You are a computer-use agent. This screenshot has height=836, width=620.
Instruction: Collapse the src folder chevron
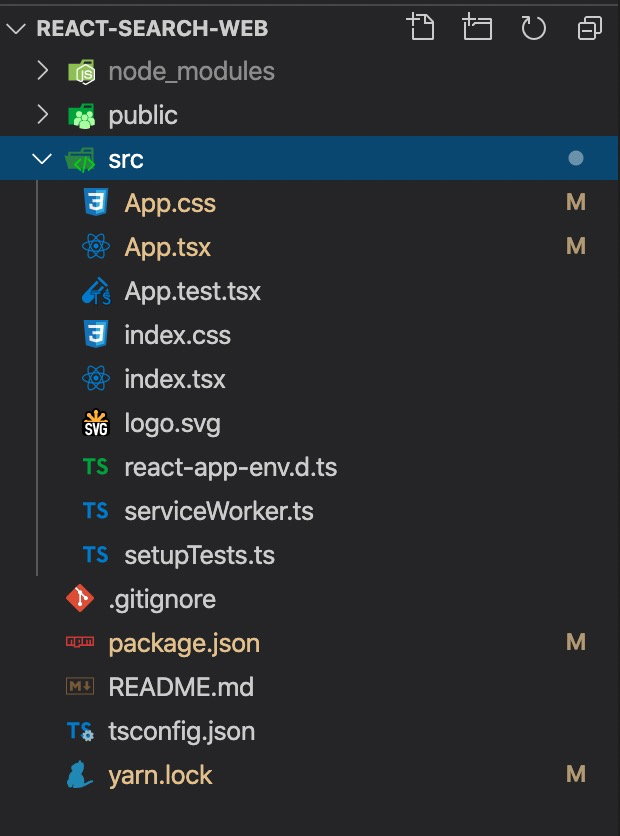42,158
